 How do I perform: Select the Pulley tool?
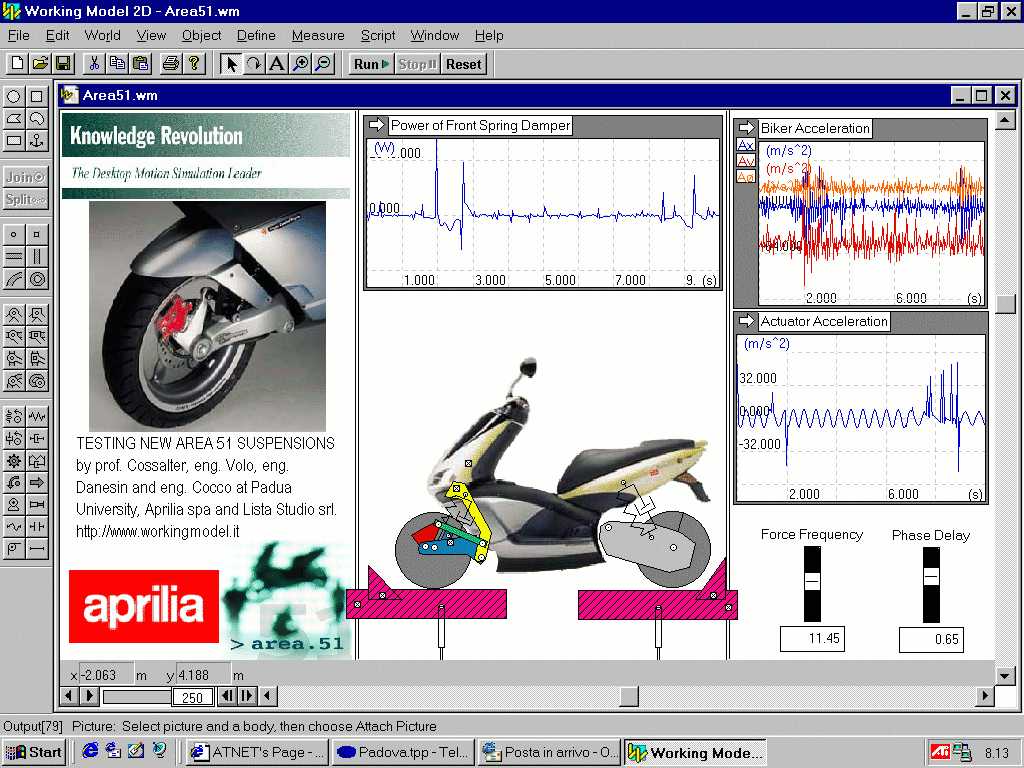point(13,549)
